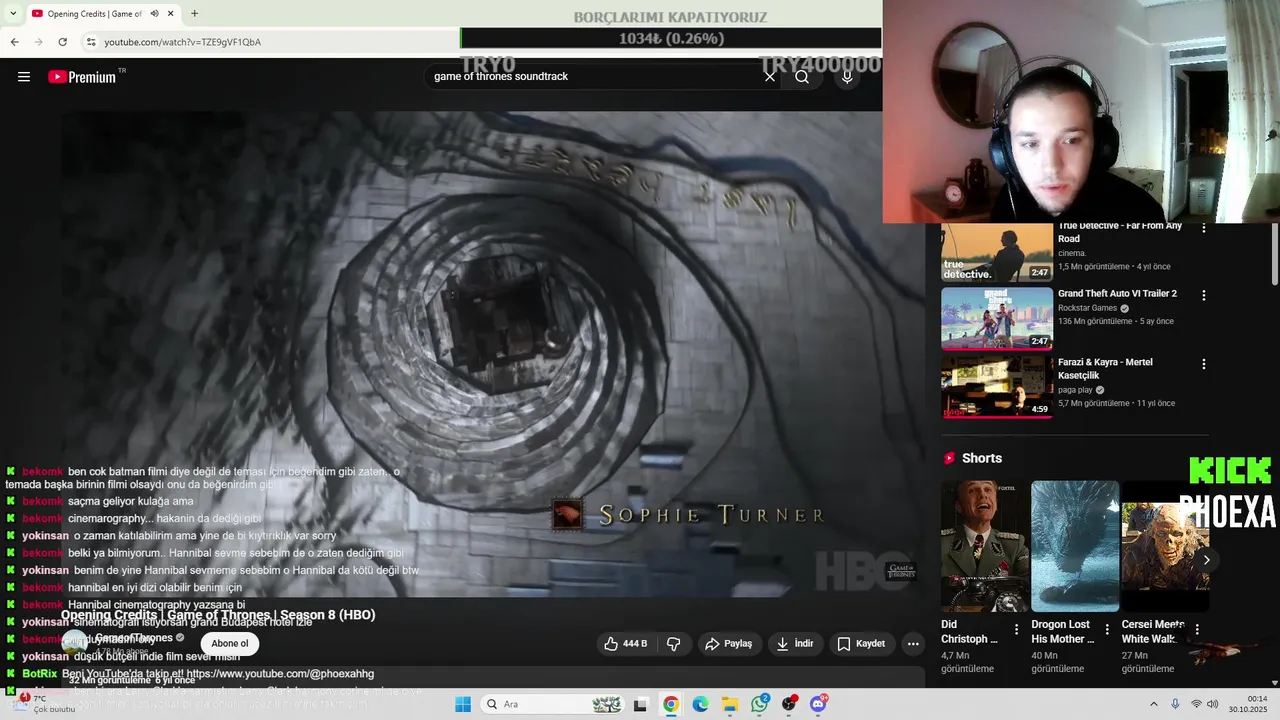1280x720 pixels.
Task: Open Task View from taskbar
Action: pos(641,704)
